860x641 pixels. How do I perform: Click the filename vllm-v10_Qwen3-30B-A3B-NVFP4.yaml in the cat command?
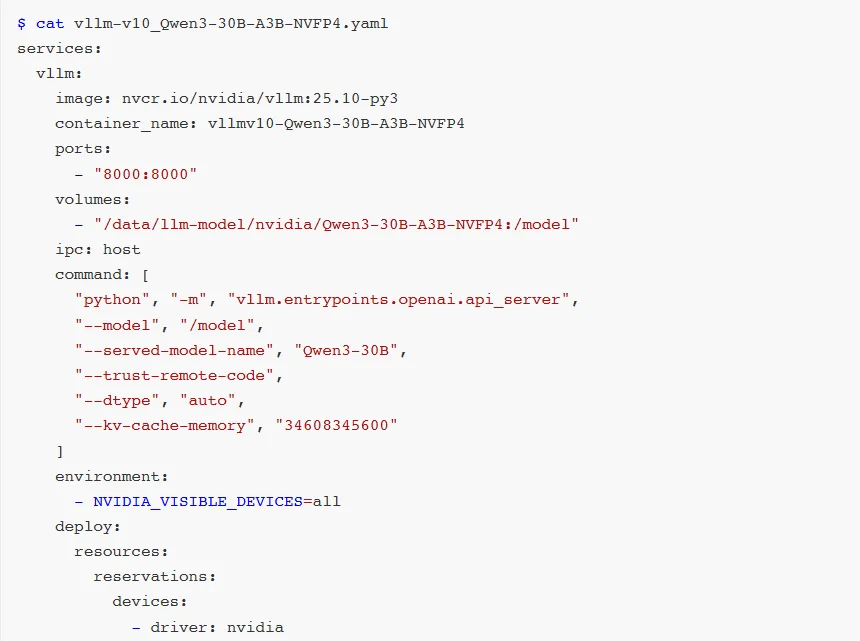click(x=231, y=23)
